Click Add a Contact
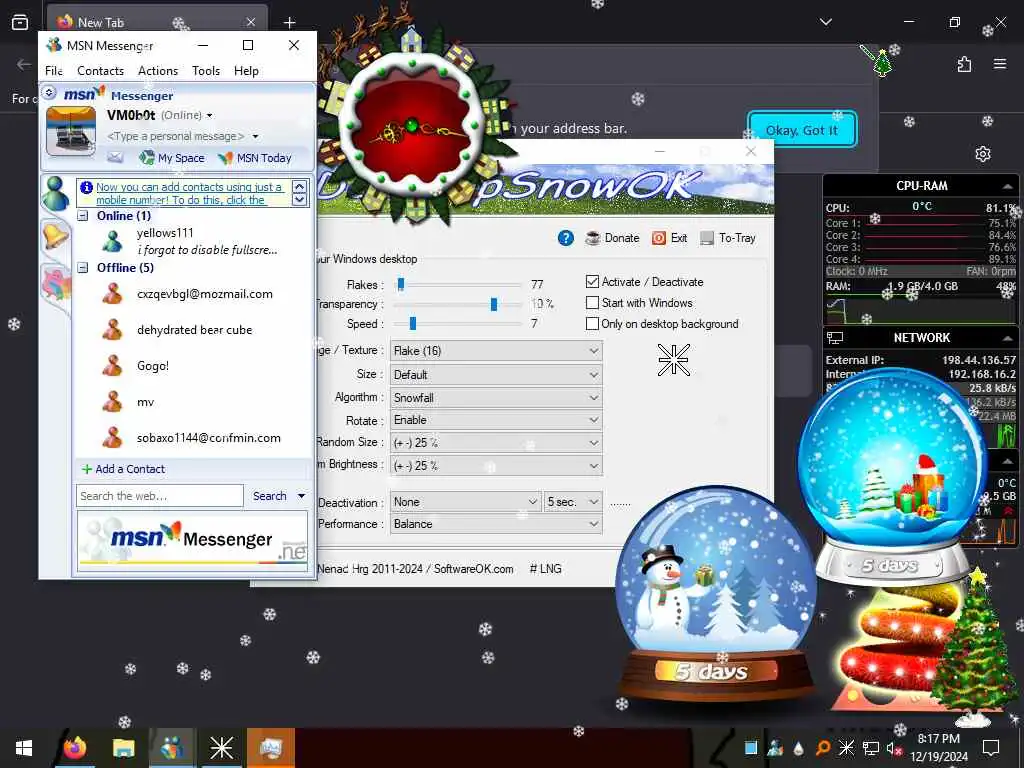 [x=123, y=469]
